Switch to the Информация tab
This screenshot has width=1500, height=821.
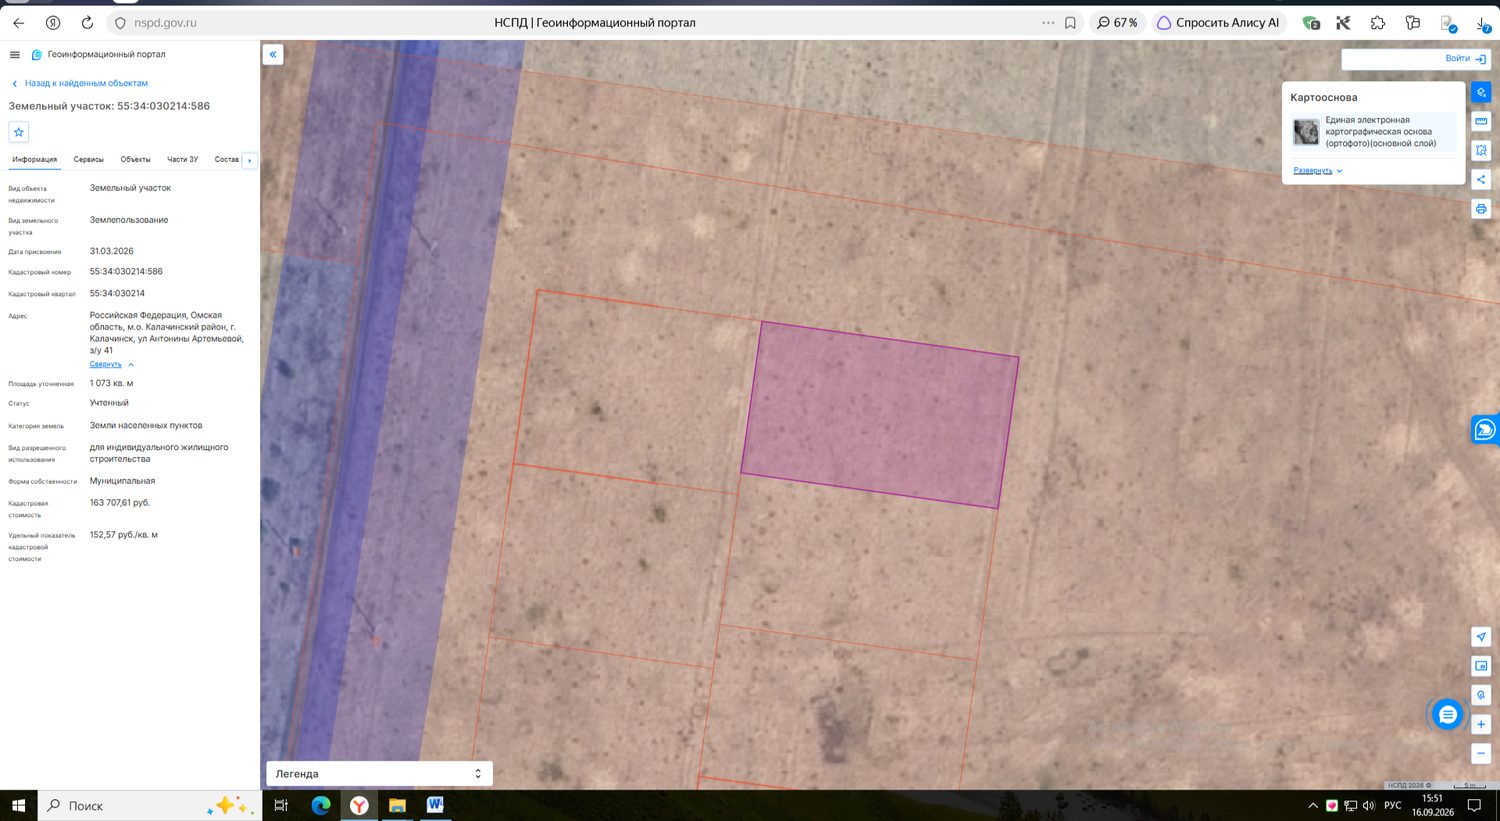click(x=34, y=160)
